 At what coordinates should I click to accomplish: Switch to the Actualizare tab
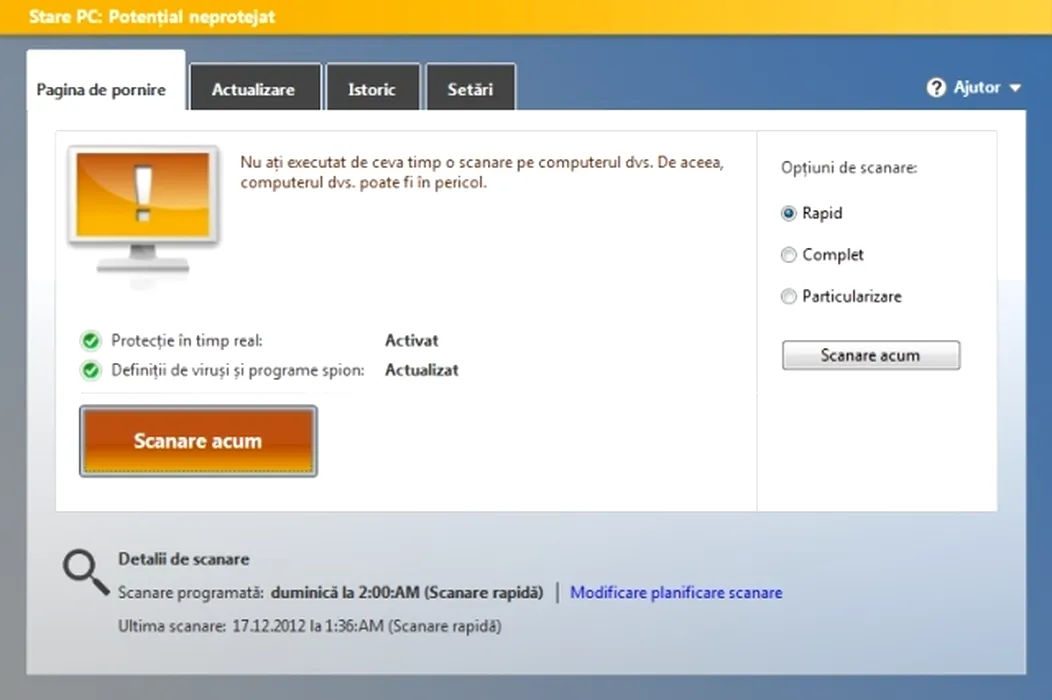[253, 89]
